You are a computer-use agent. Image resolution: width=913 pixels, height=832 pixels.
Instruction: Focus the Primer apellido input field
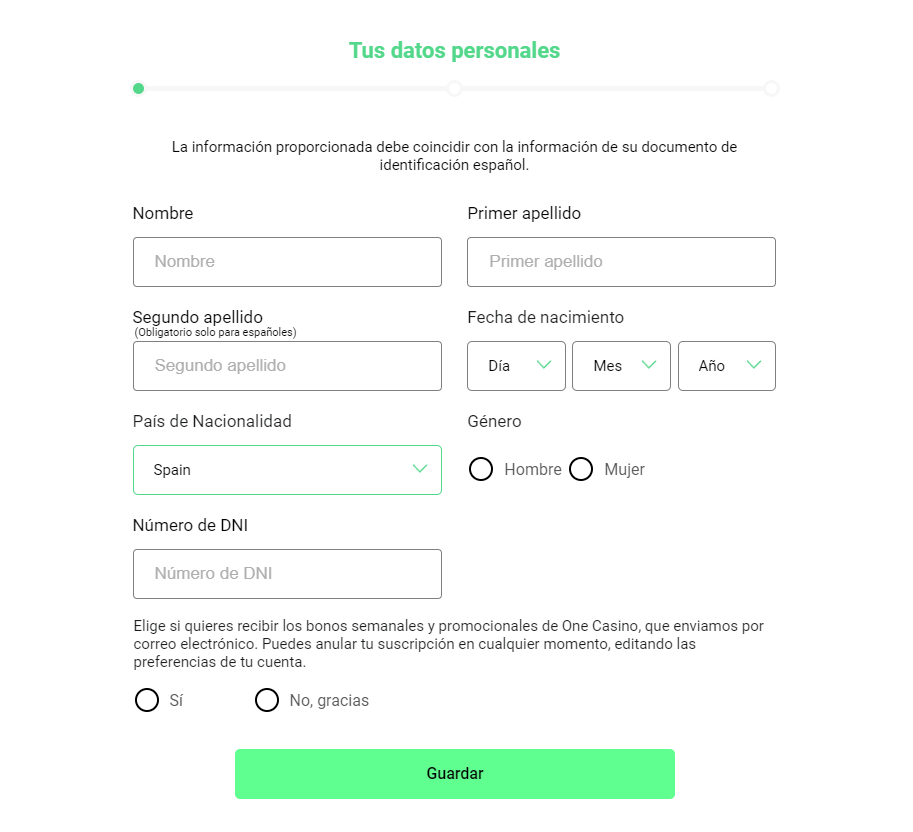(621, 262)
